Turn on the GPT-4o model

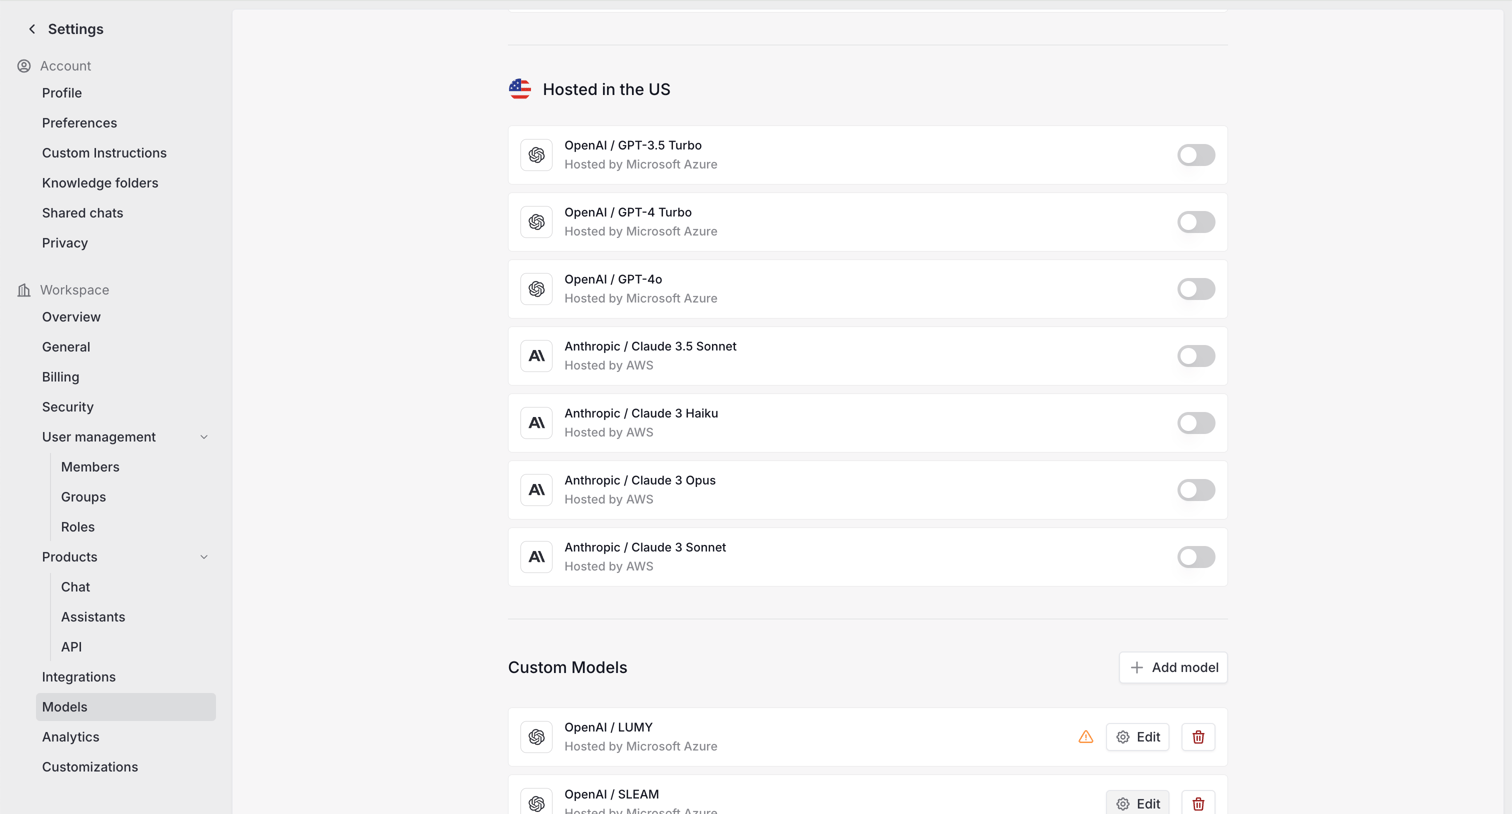1196,289
